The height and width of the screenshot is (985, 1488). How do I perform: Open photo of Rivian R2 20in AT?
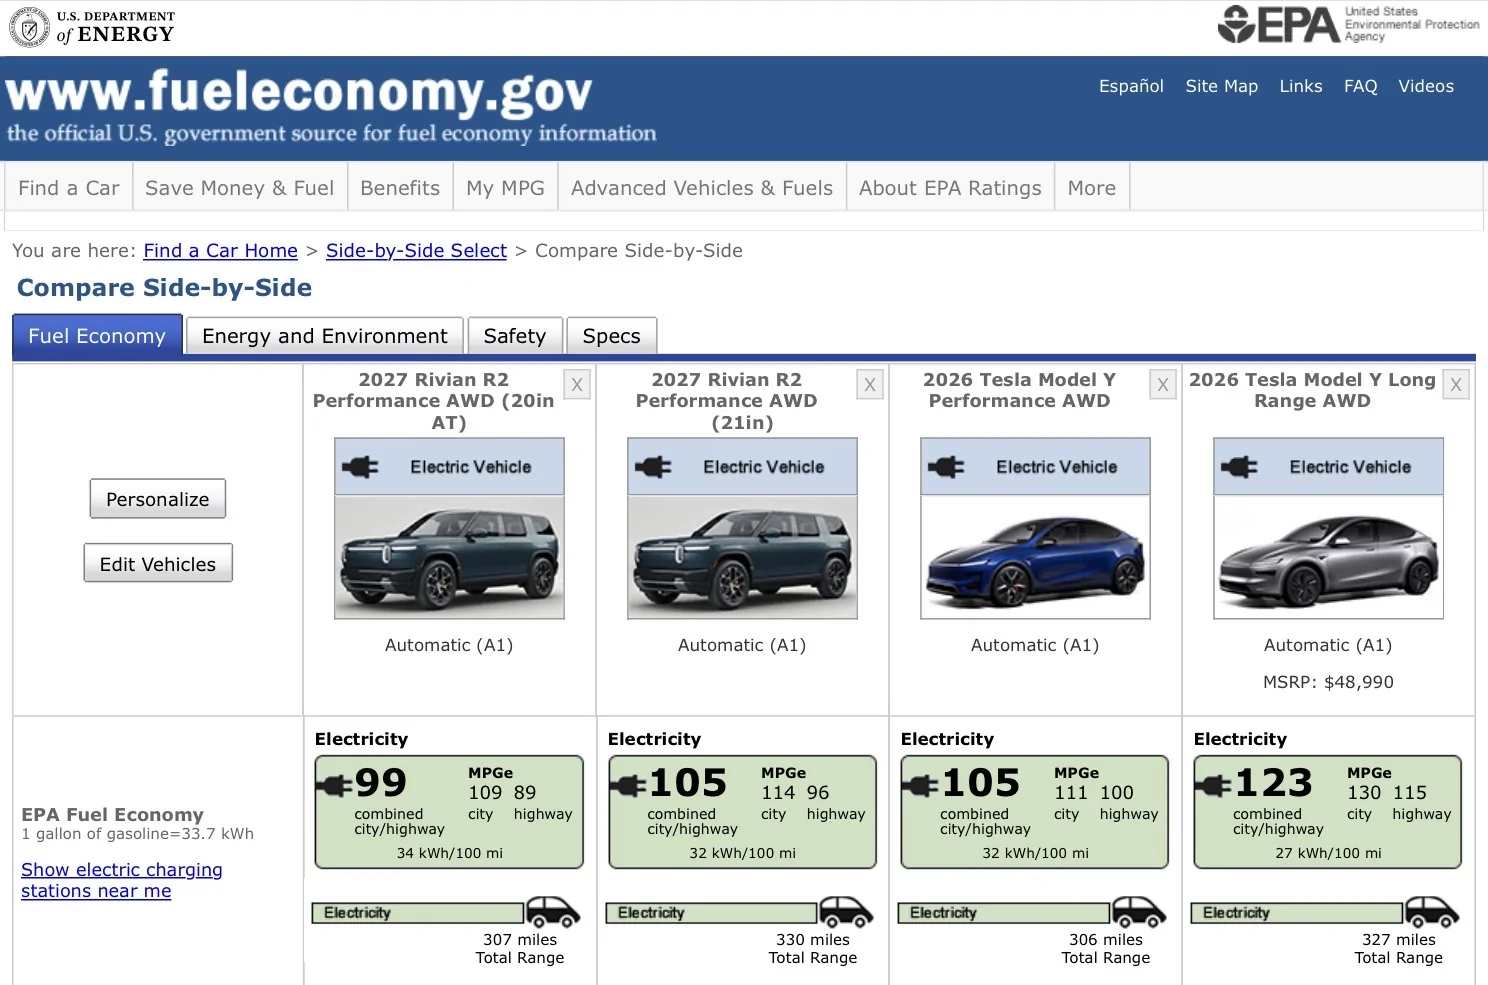[x=449, y=557]
